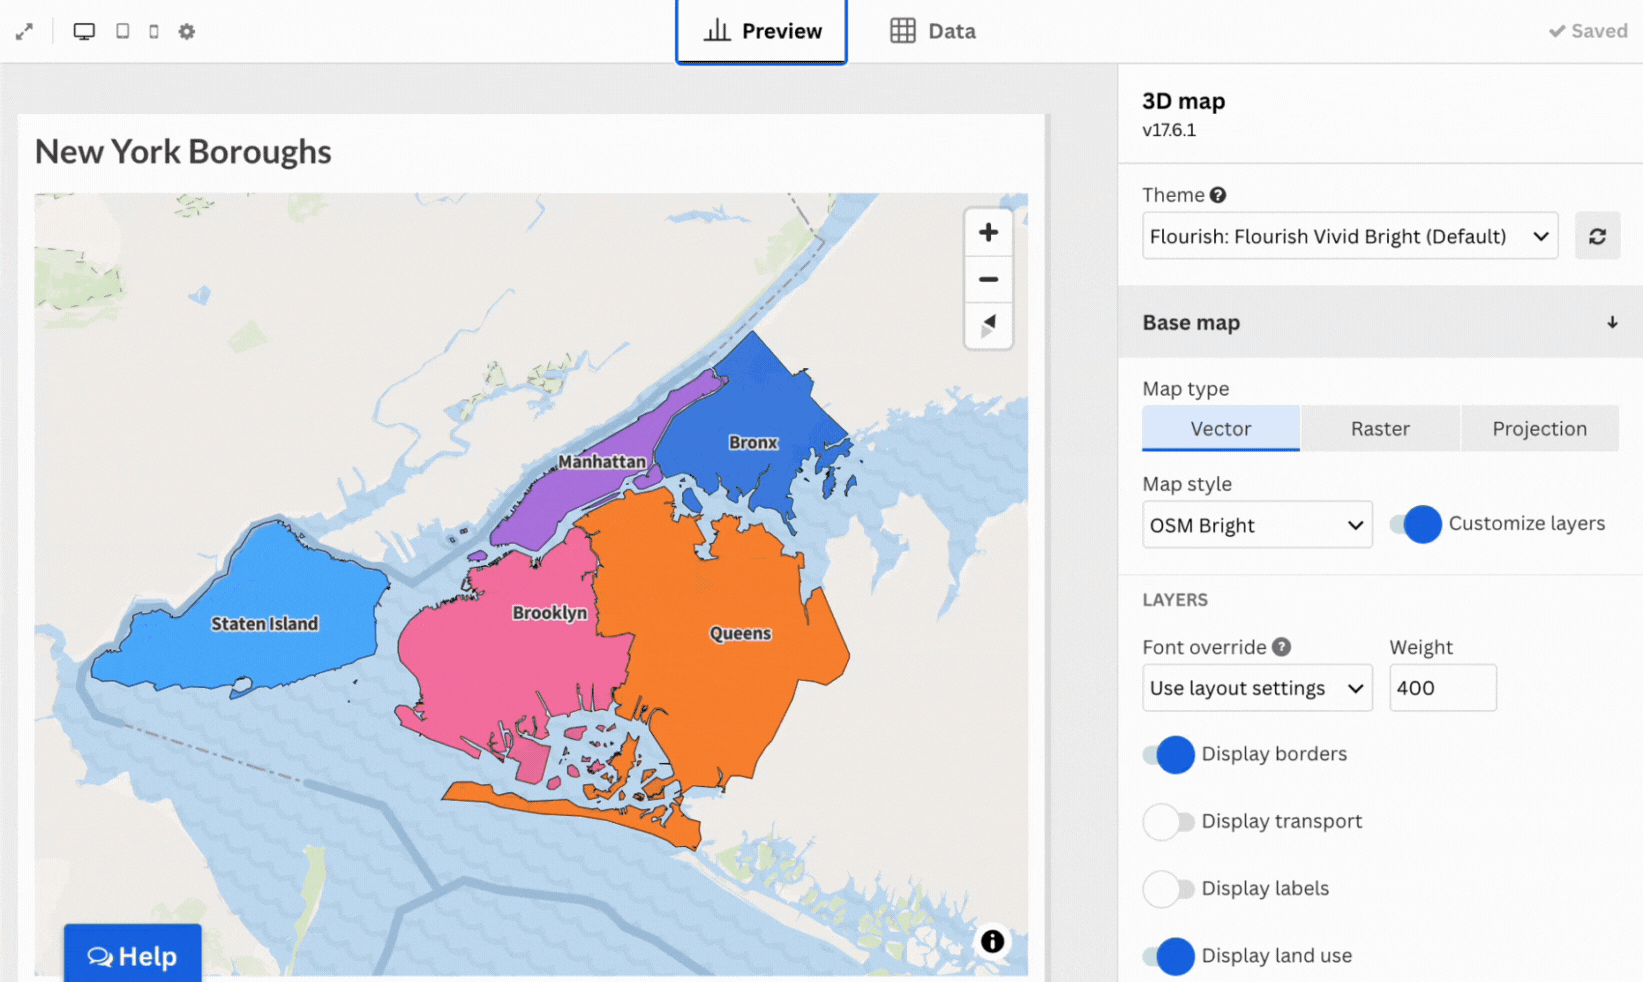
Task: Select the Raster map type
Action: [x=1380, y=429]
